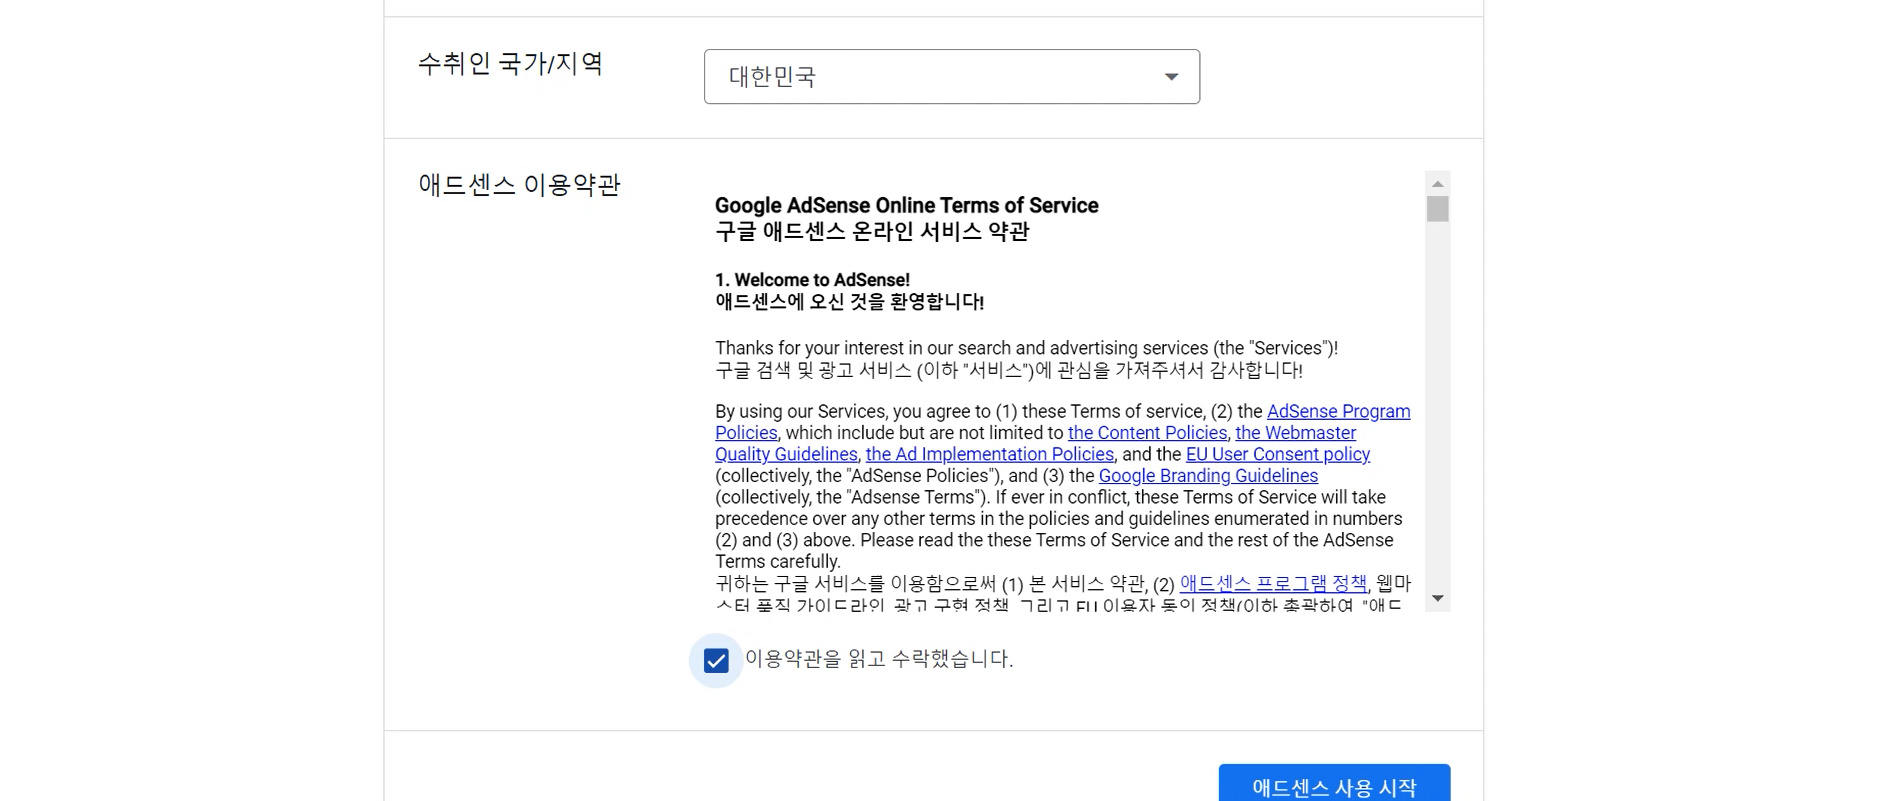1883x801 pixels.
Task: Click the 구글 애드센스 온라인 서비스 약관 heading
Action: [872, 232]
